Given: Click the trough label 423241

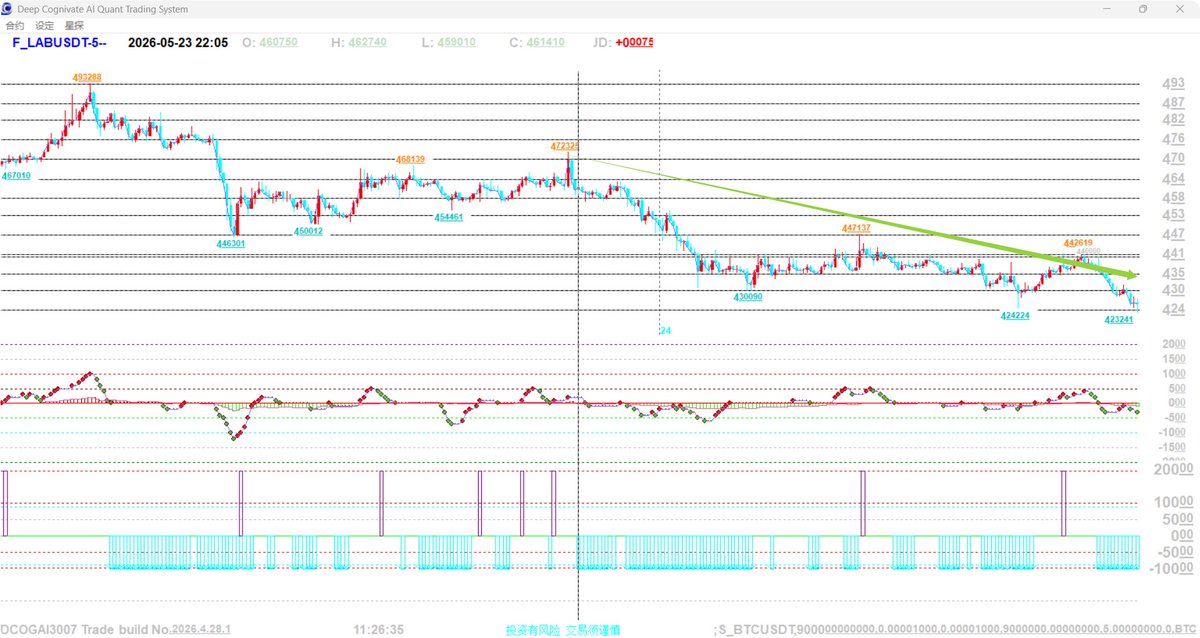Looking at the screenshot, I should coord(1118,320).
